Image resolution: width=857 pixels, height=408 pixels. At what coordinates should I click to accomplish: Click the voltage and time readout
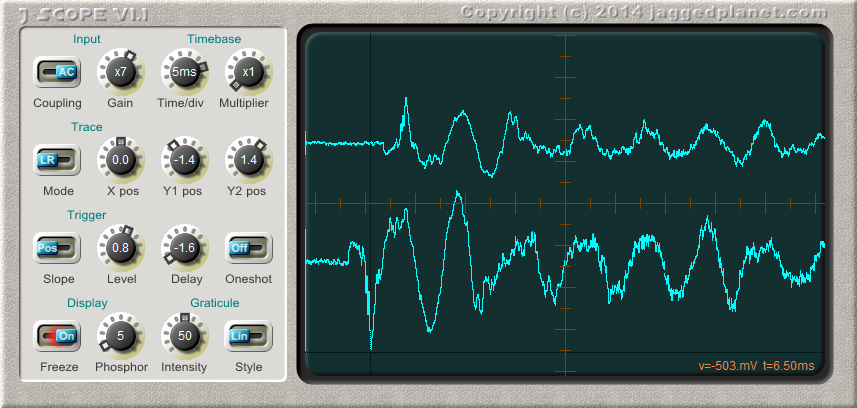pos(756,366)
